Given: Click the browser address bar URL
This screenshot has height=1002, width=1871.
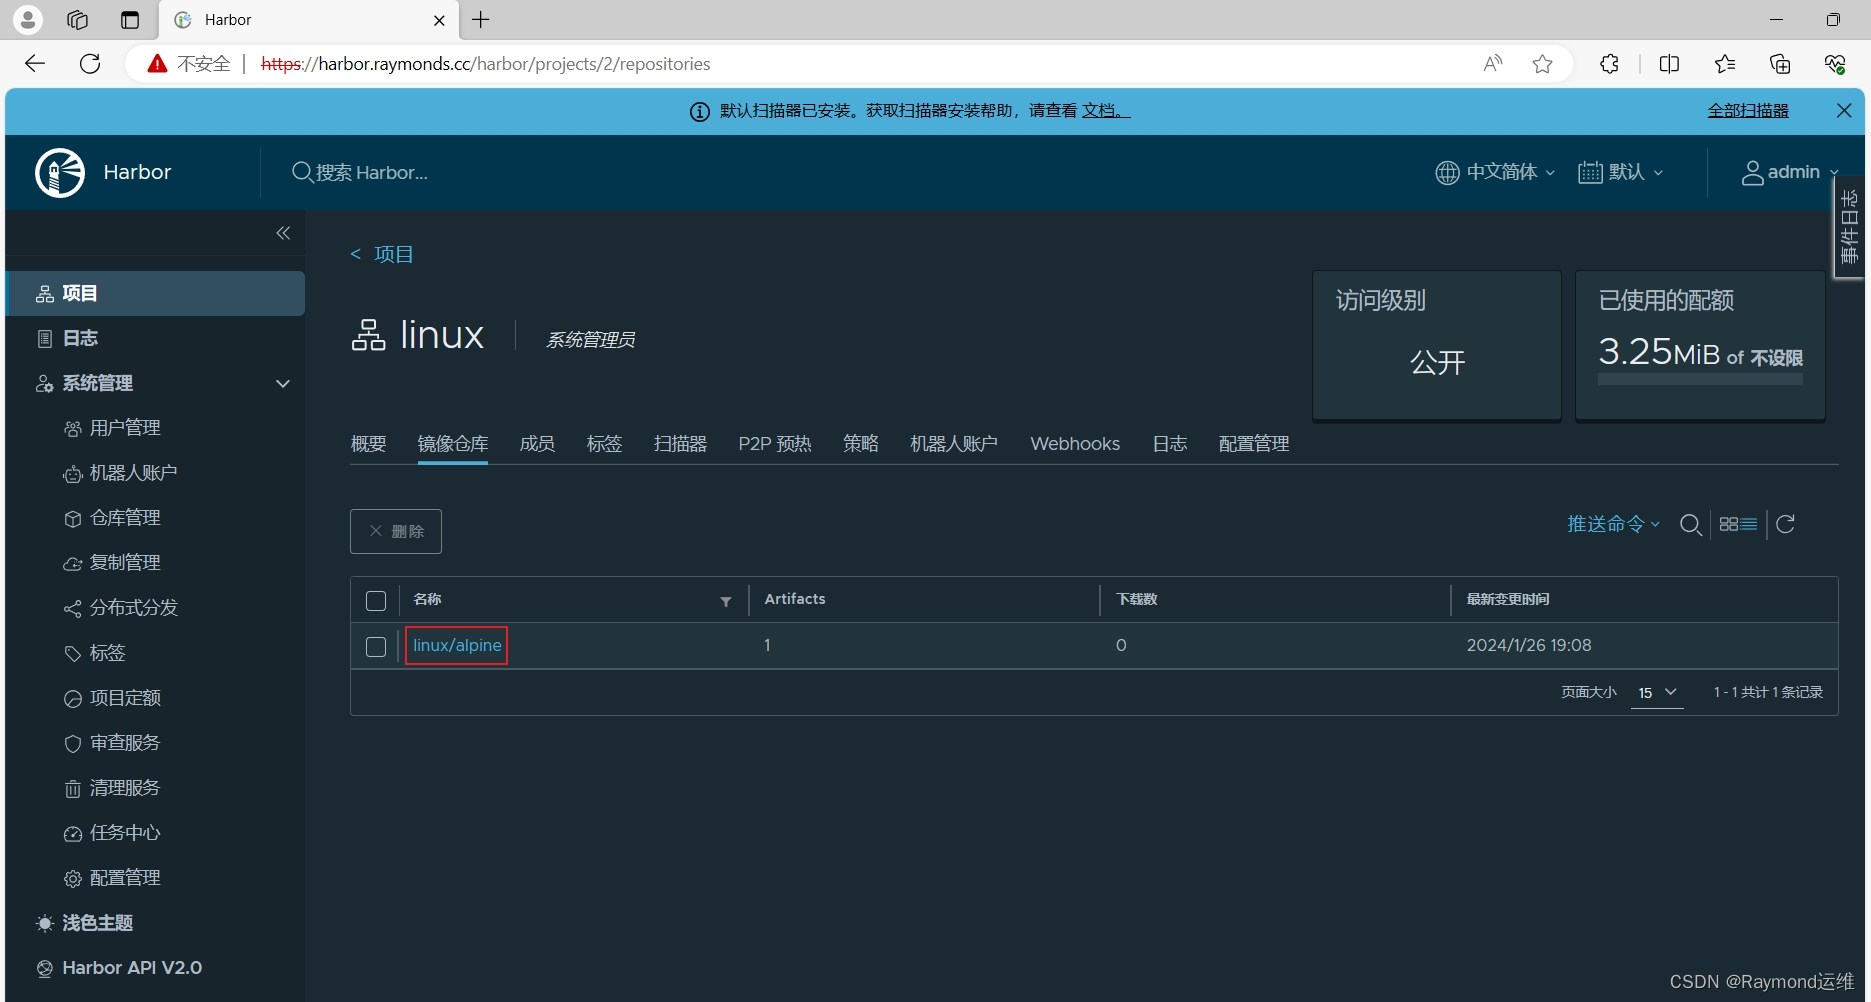Looking at the screenshot, I should (x=486, y=64).
